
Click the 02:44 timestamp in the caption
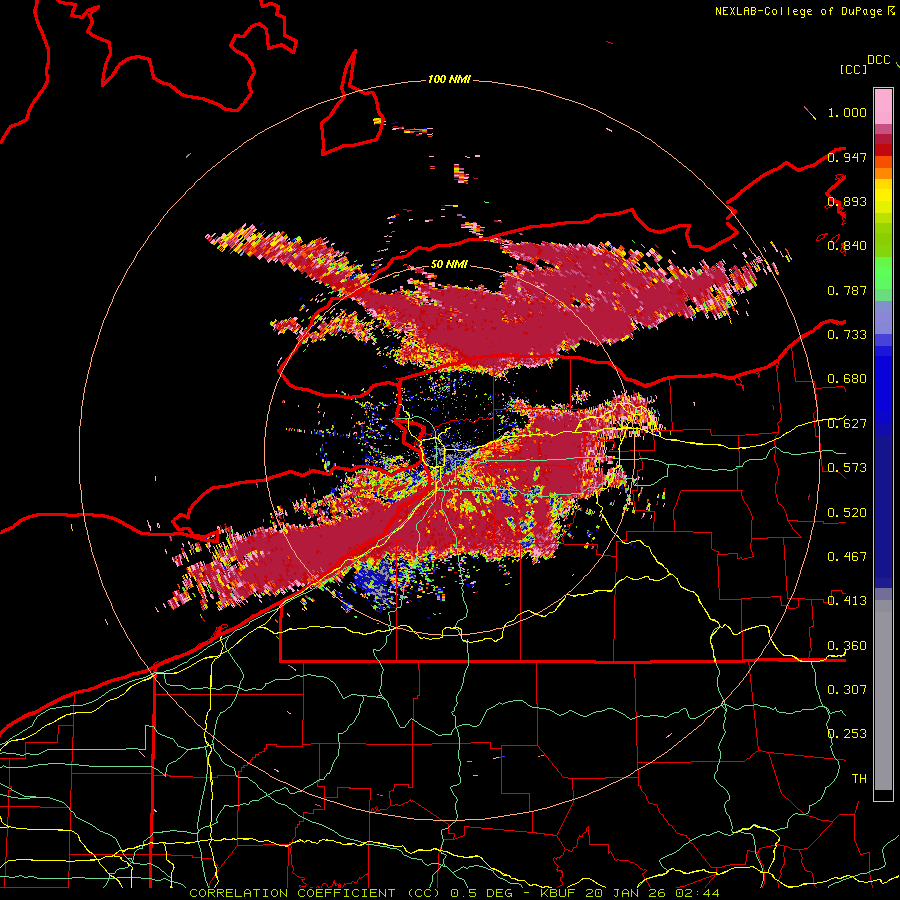(697, 893)
